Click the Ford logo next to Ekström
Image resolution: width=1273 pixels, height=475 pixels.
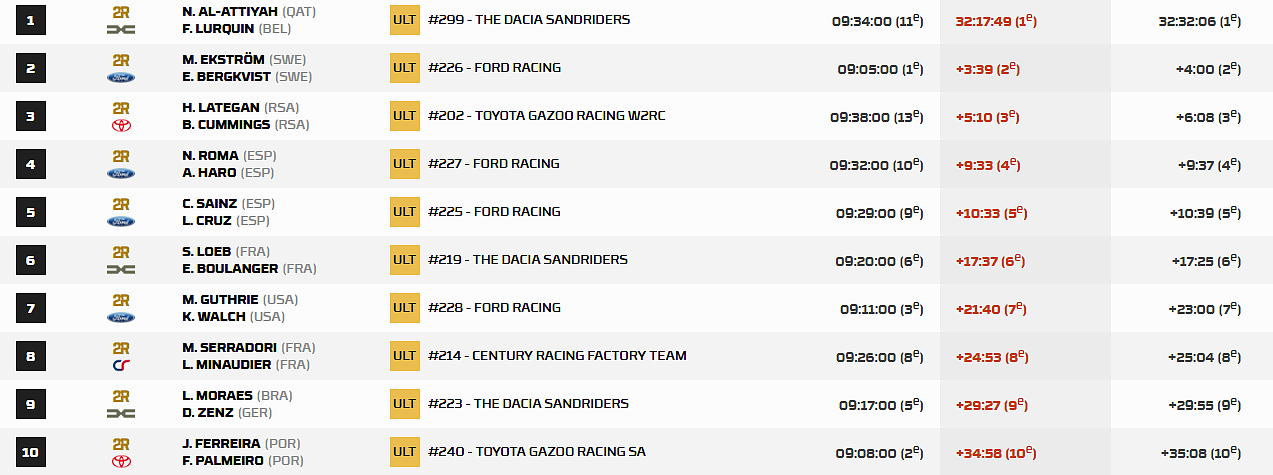pos(121,77)
